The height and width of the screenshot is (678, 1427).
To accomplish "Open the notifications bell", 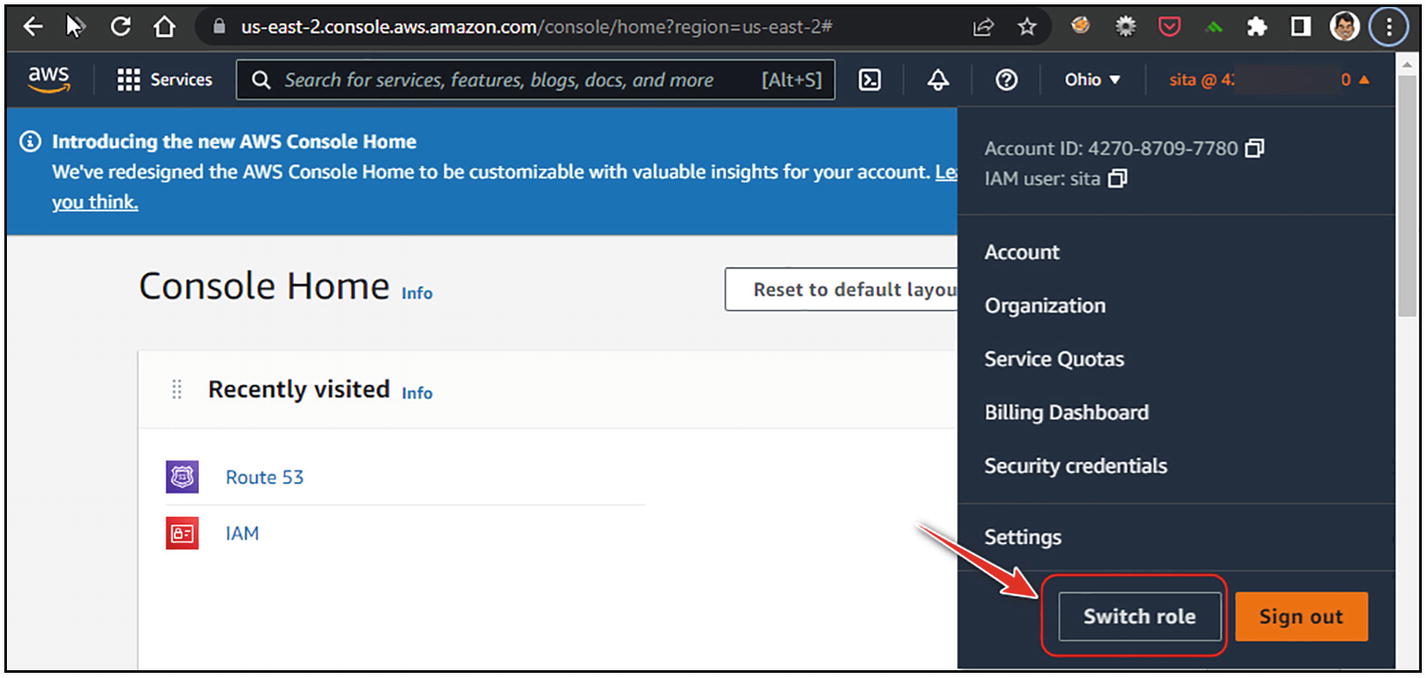I will [x=938, y=80].
